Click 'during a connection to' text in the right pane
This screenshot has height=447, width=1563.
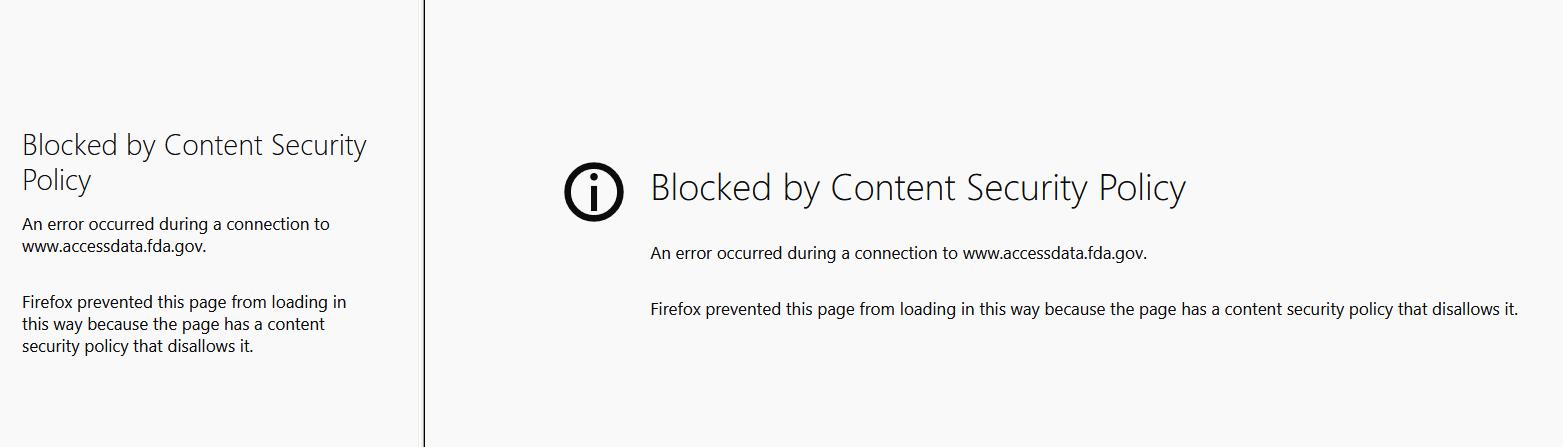tap(873, 254)
